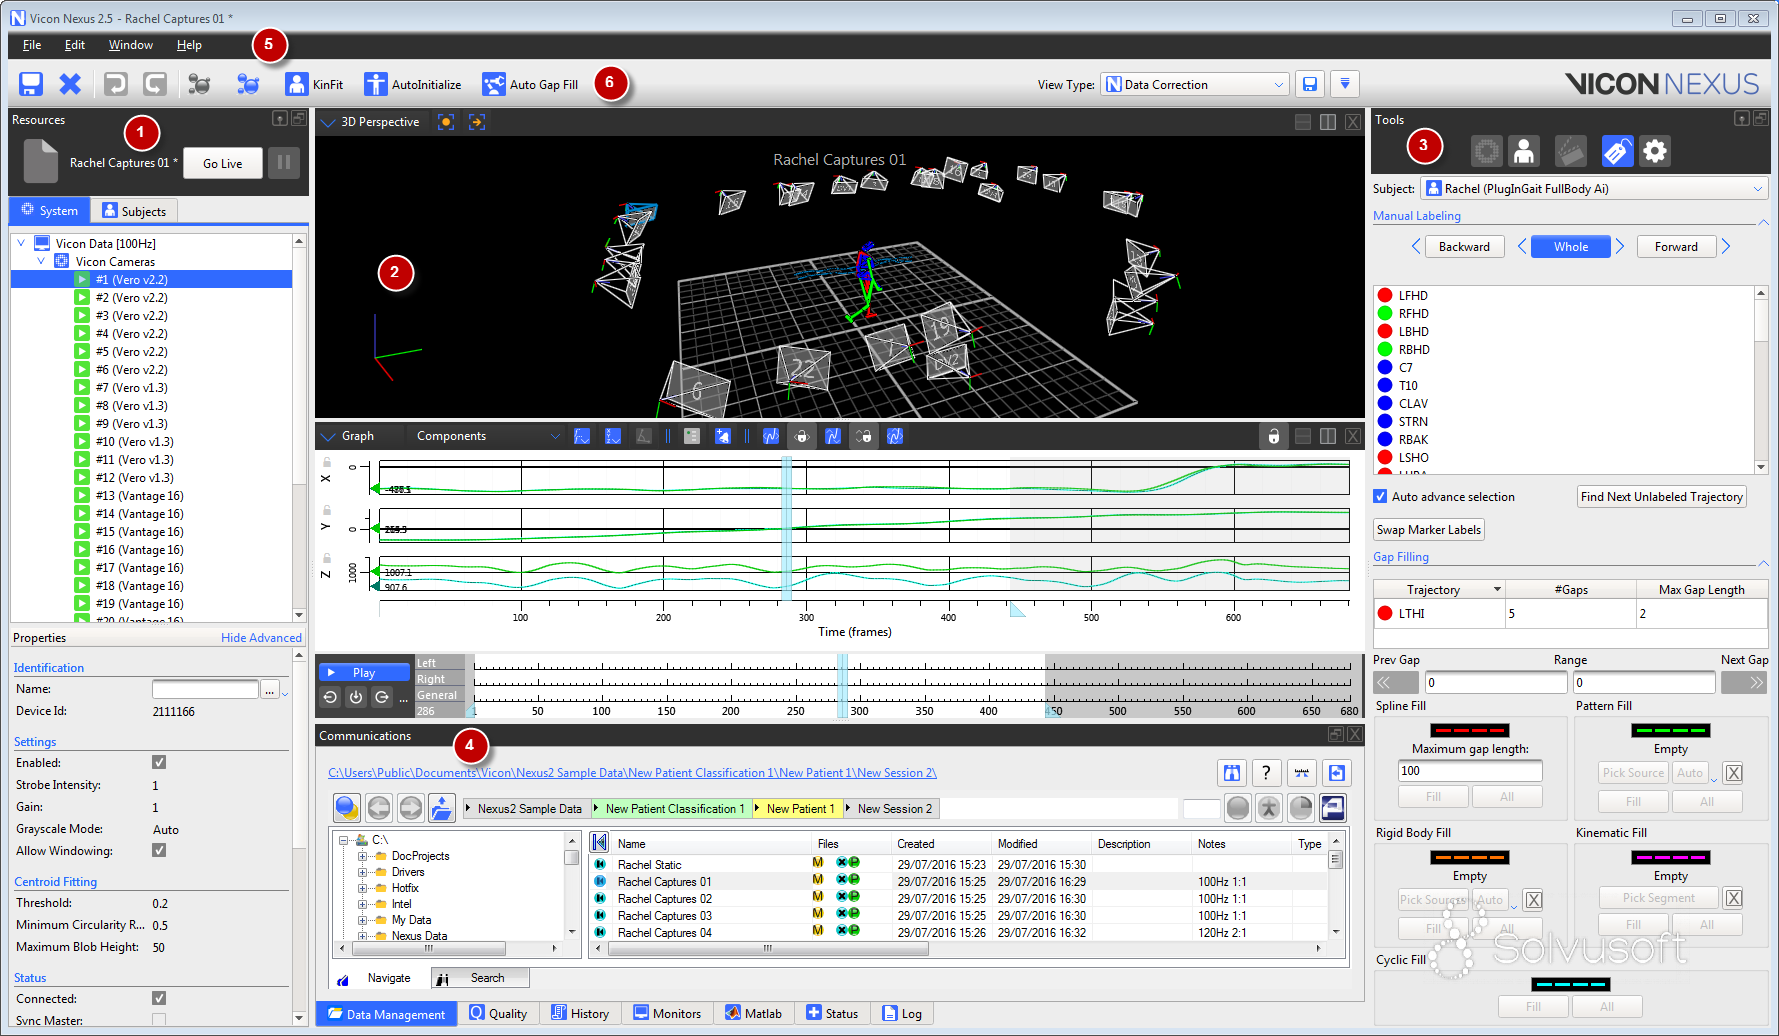This screenshot has width=1779, height=1036.
Task: Click the Redo arrow icon
Action: 155,84
